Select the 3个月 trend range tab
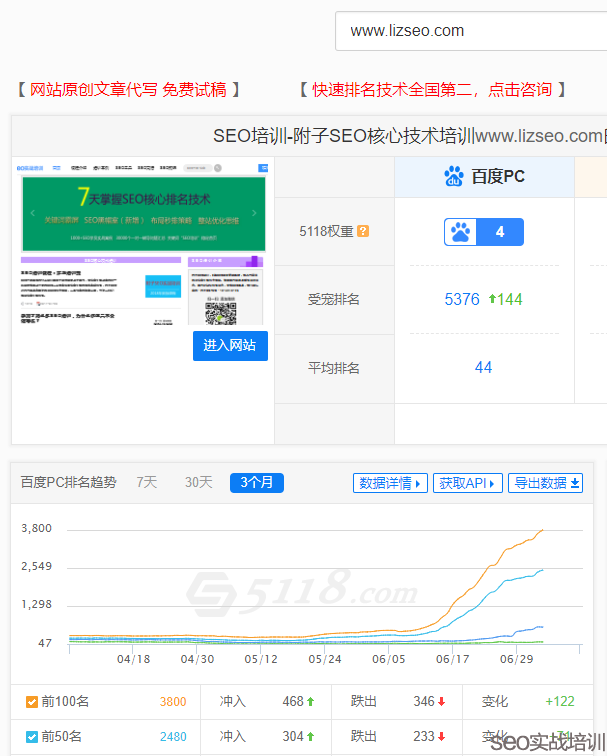This screenshot has height=756, width=607. click(256, 483)
